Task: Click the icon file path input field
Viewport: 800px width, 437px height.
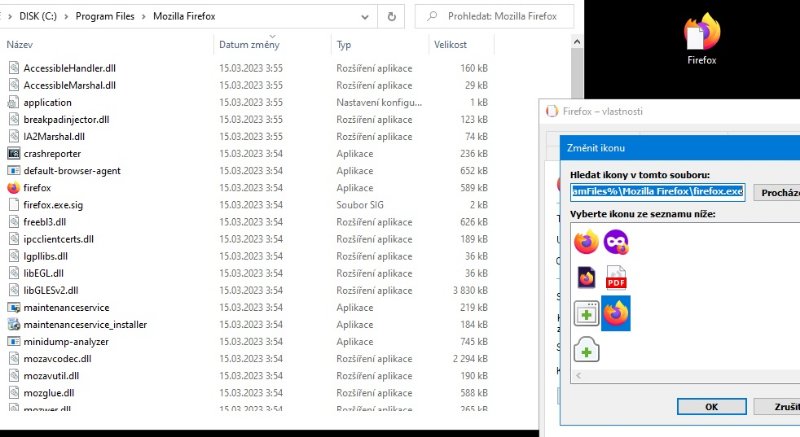Action: [658, 192]
